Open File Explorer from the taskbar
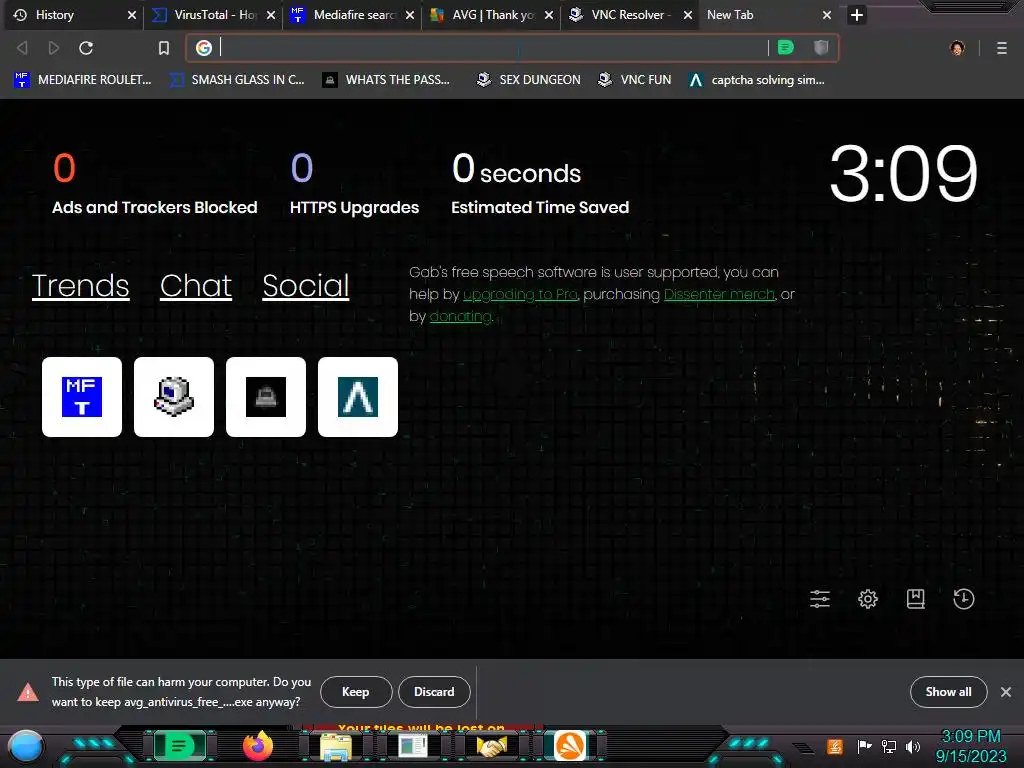This screenshot has width=1024, height=768. (336, 746)
